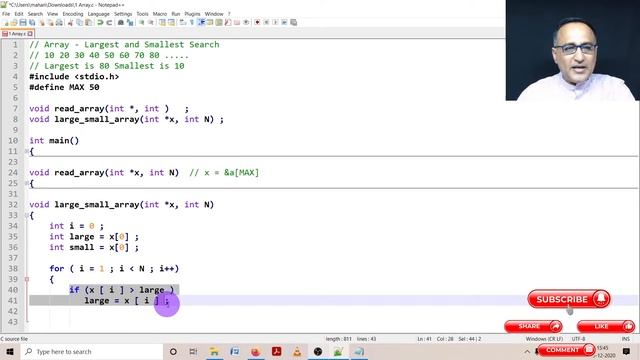Click the 'int main()' code line
This screenshot has height=360, width=640.
point(54,141)
